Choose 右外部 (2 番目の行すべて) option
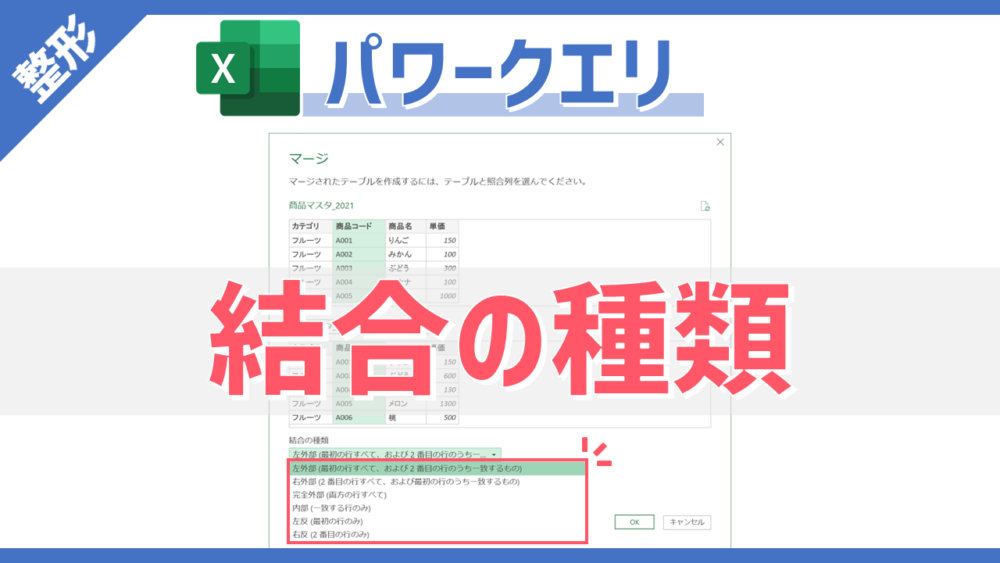Viewport: 1000px width, 563px height. click(x=437, y=481)
